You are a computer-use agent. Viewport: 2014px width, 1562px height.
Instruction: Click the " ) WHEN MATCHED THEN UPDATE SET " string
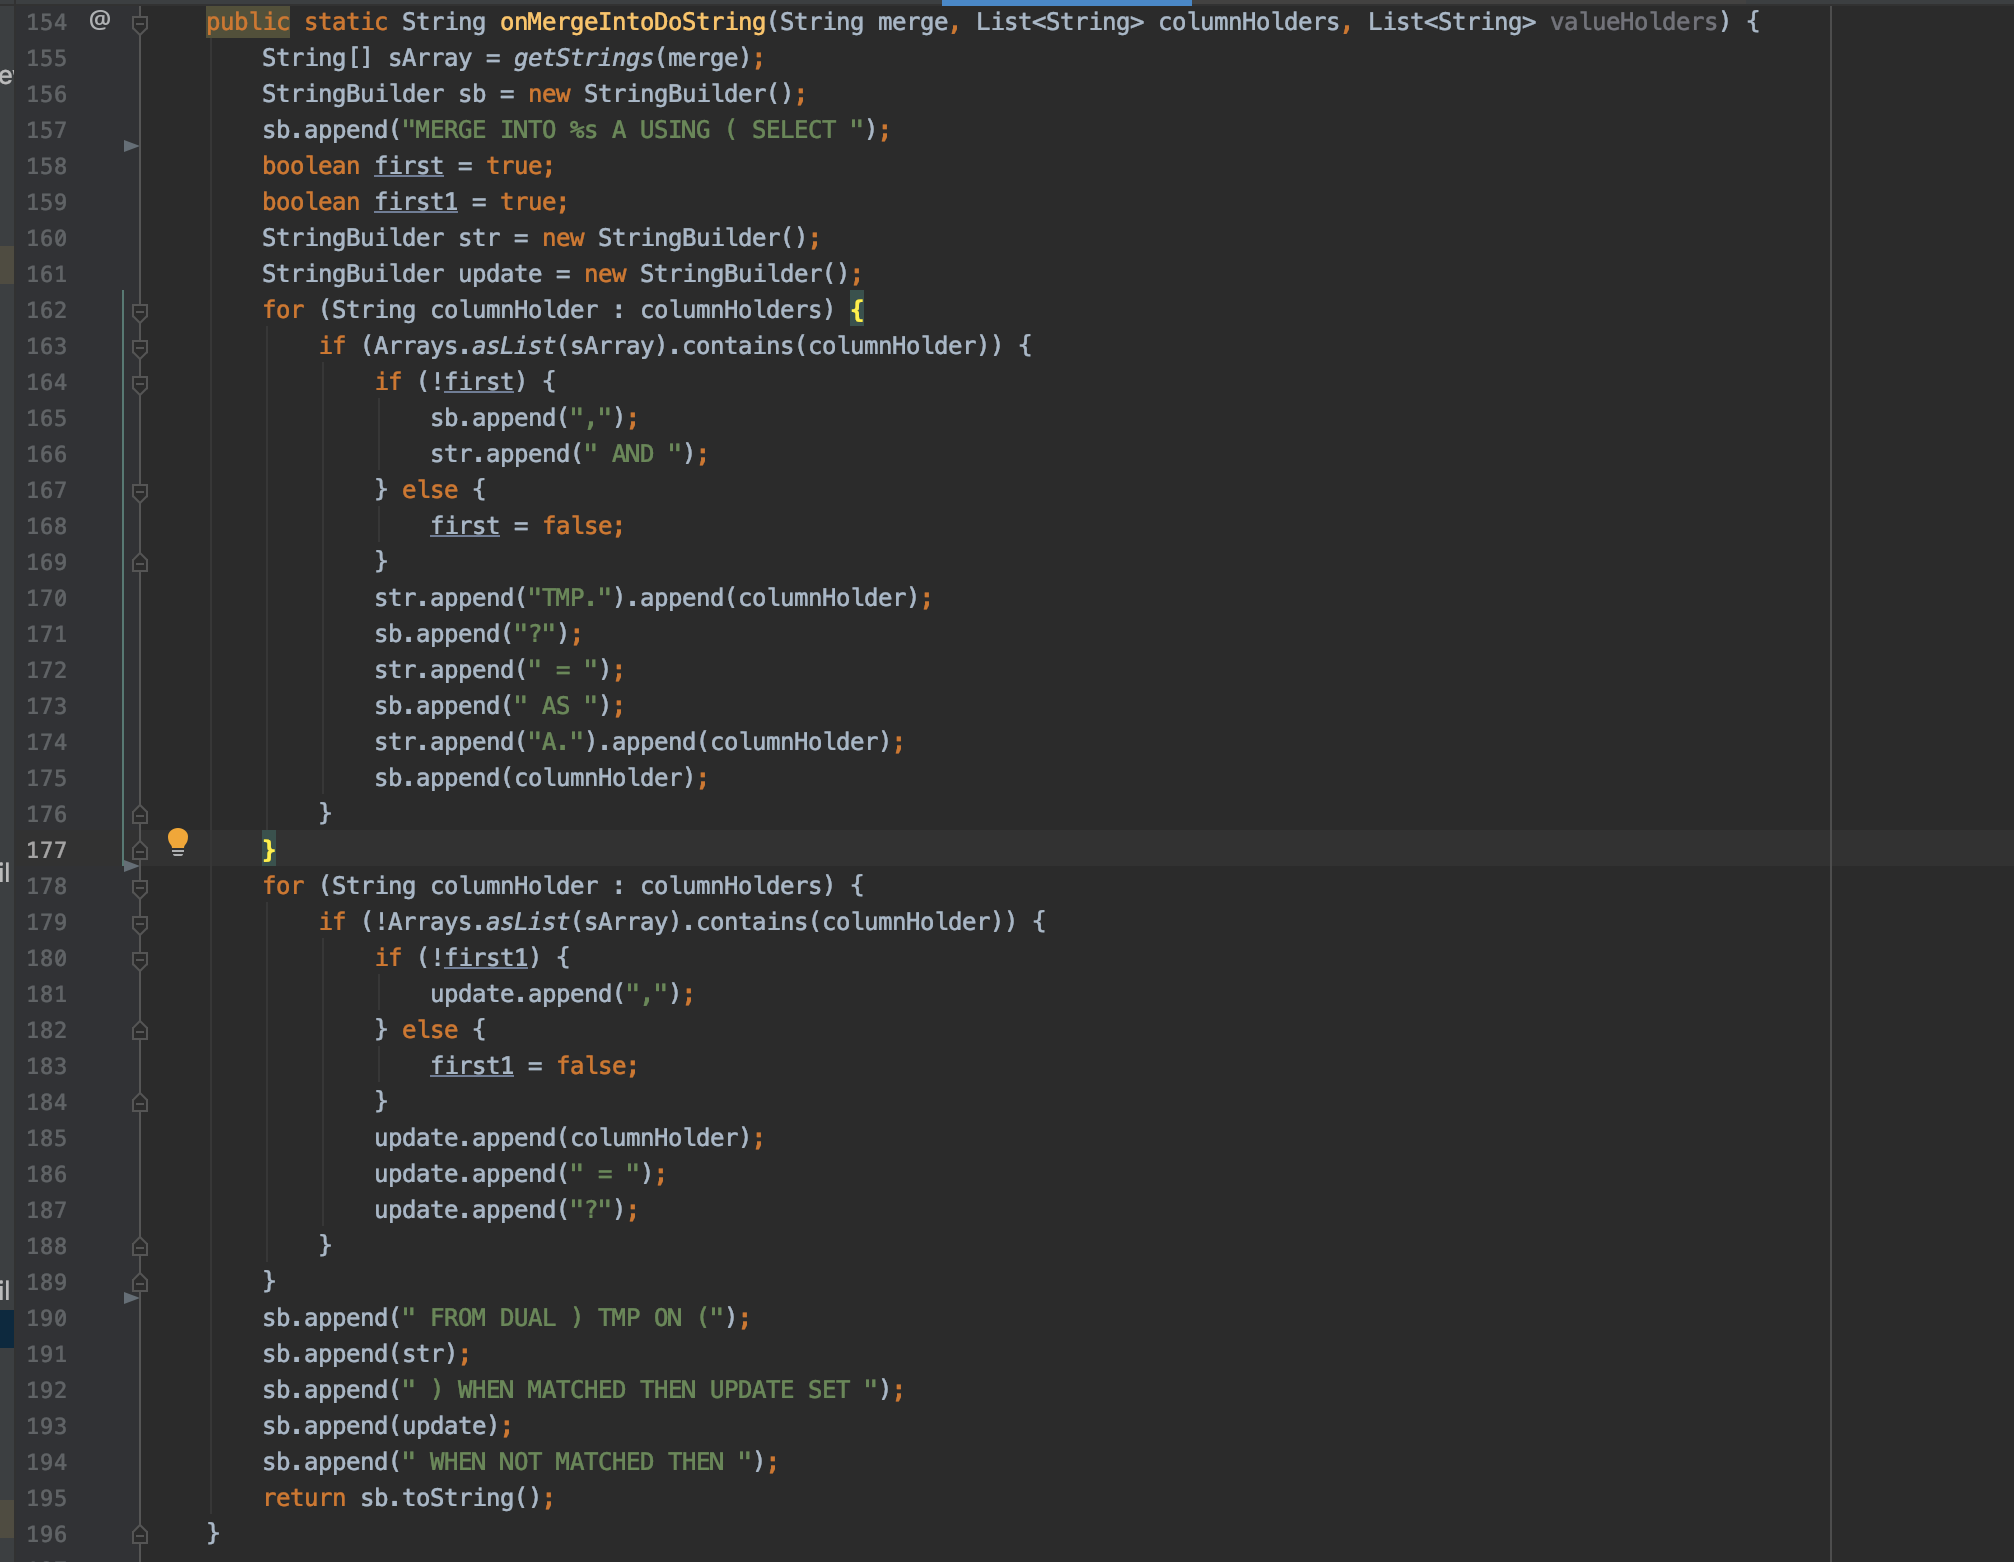pyautogui.click(x=640, y=1390)
